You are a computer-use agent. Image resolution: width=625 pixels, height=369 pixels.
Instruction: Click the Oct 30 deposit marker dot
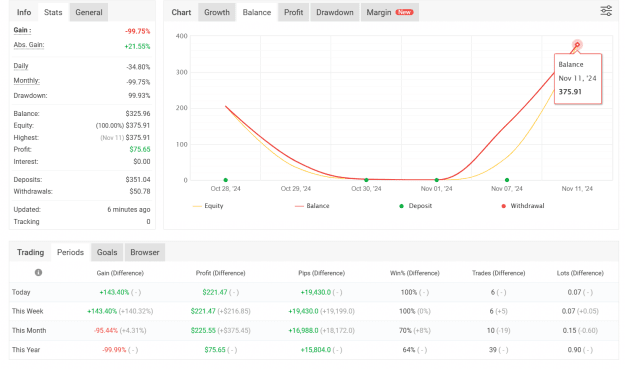366,180
